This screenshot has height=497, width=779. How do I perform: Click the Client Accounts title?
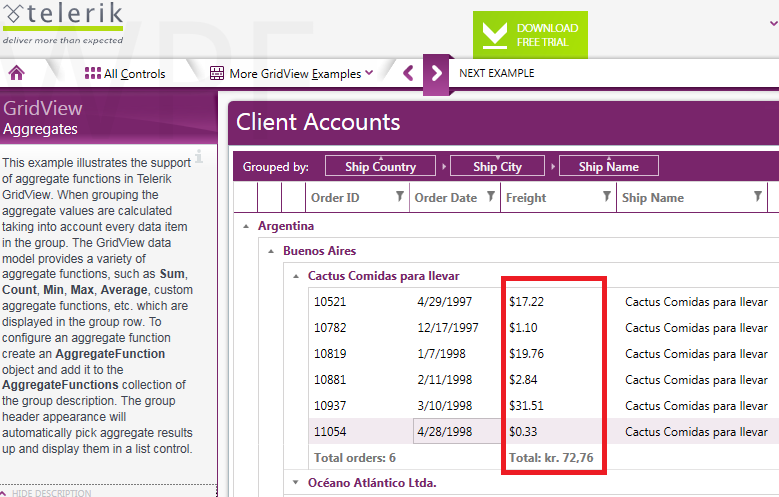pyautogui.click(x=318, y=122)
